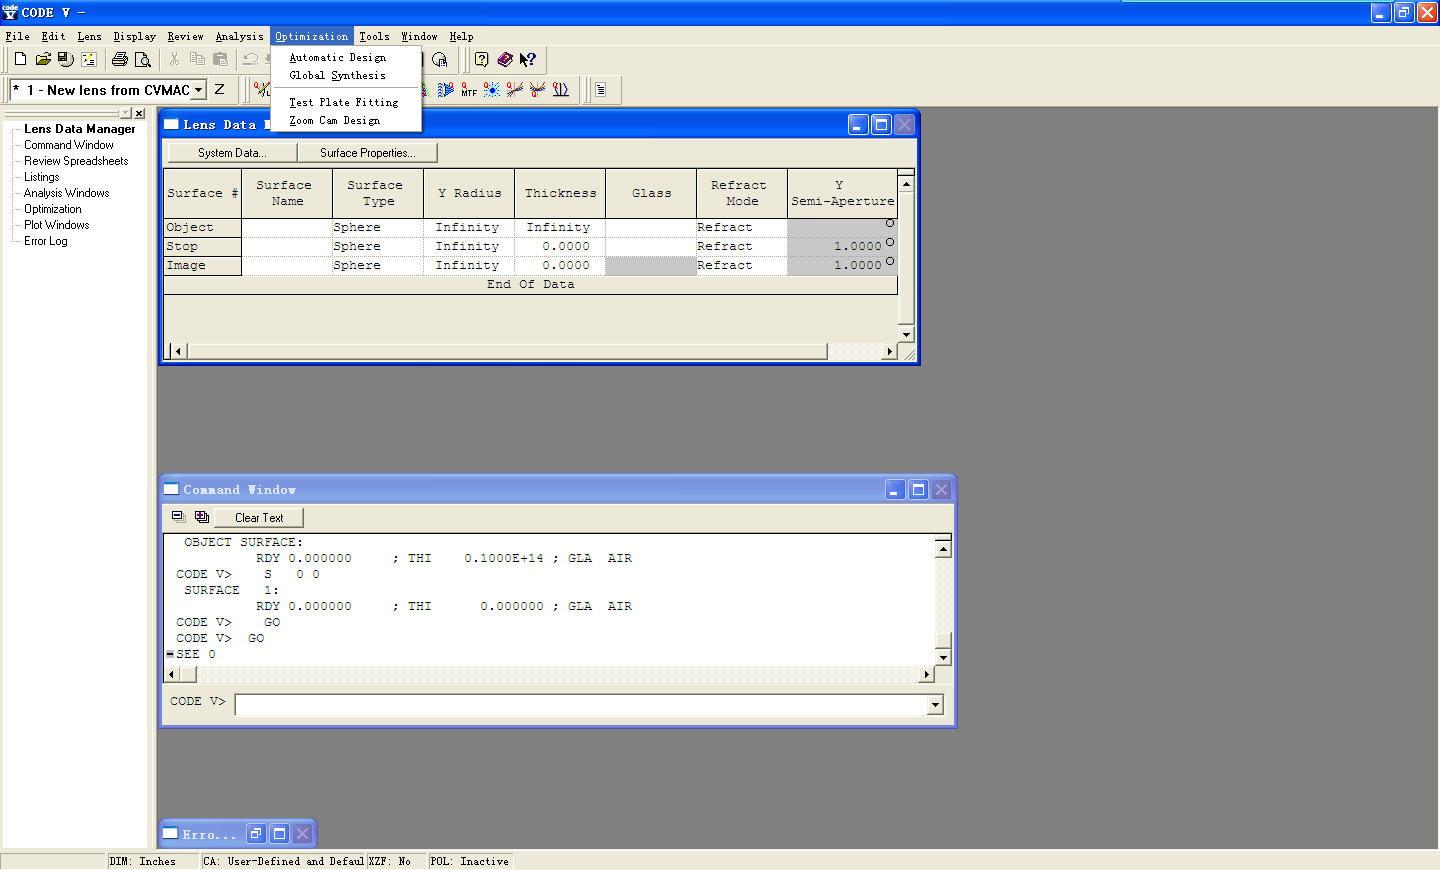
Task: Choose Test Plate Fitting
Action: [x=343, y=103]
